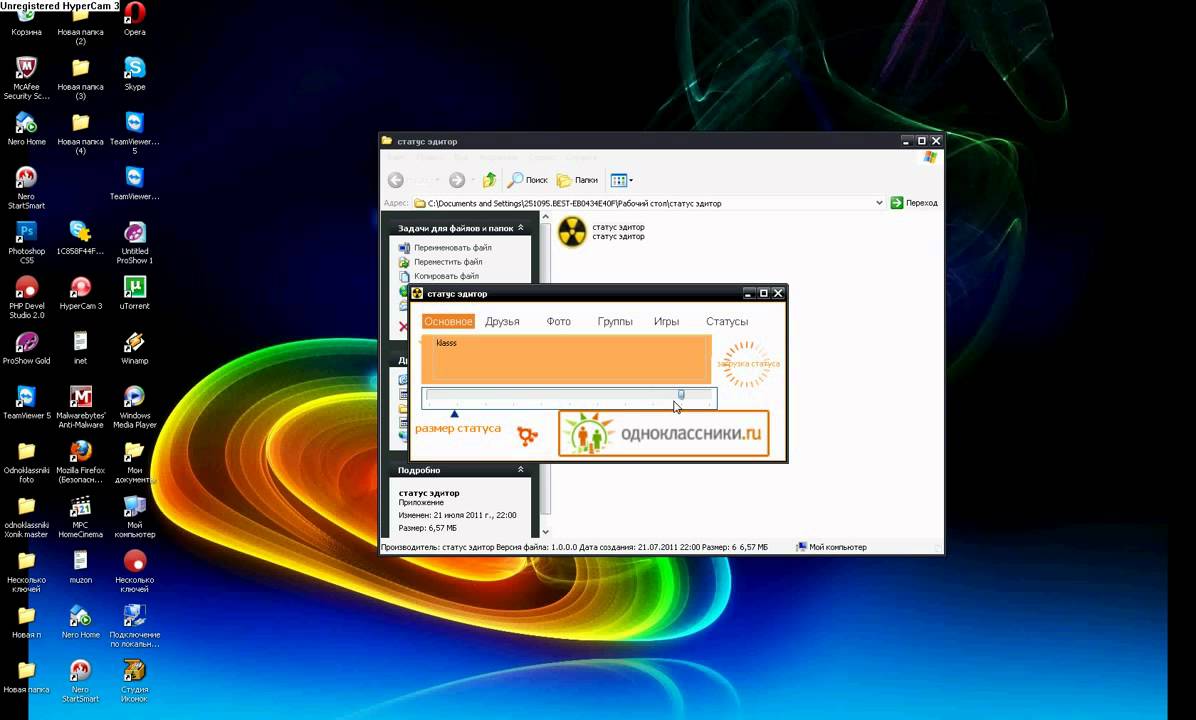Collapse Задачи для файлов и папок panel

(521, 228)
